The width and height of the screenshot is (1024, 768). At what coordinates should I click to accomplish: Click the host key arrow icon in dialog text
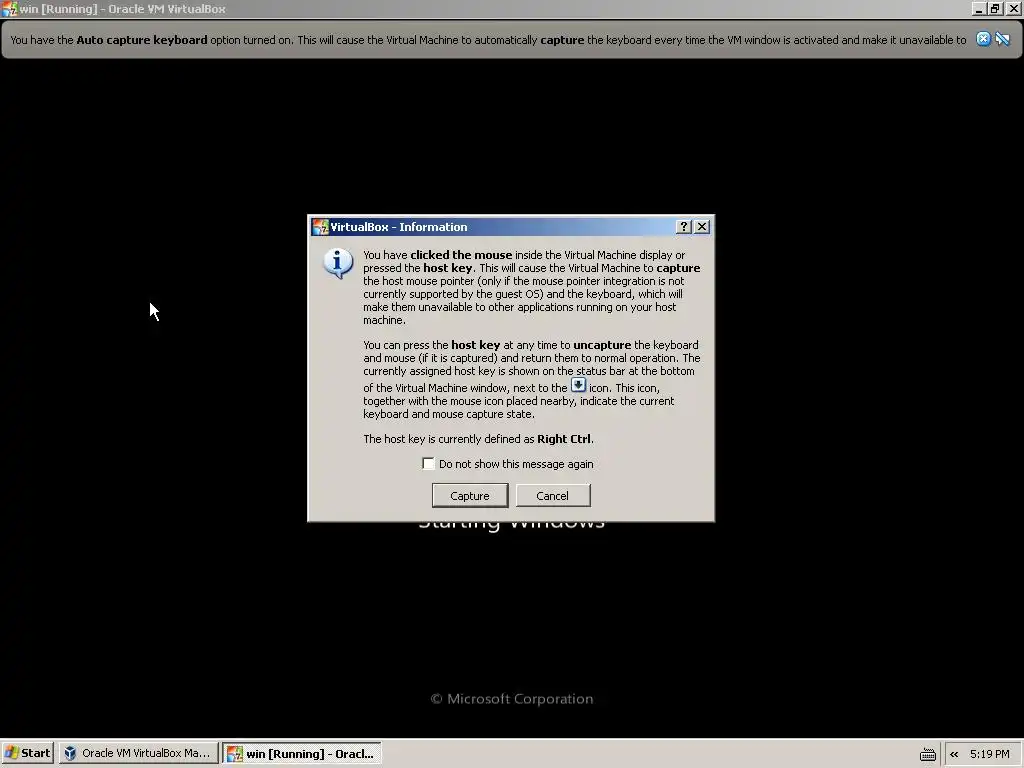pyautogui.click(x=579, y=385)
